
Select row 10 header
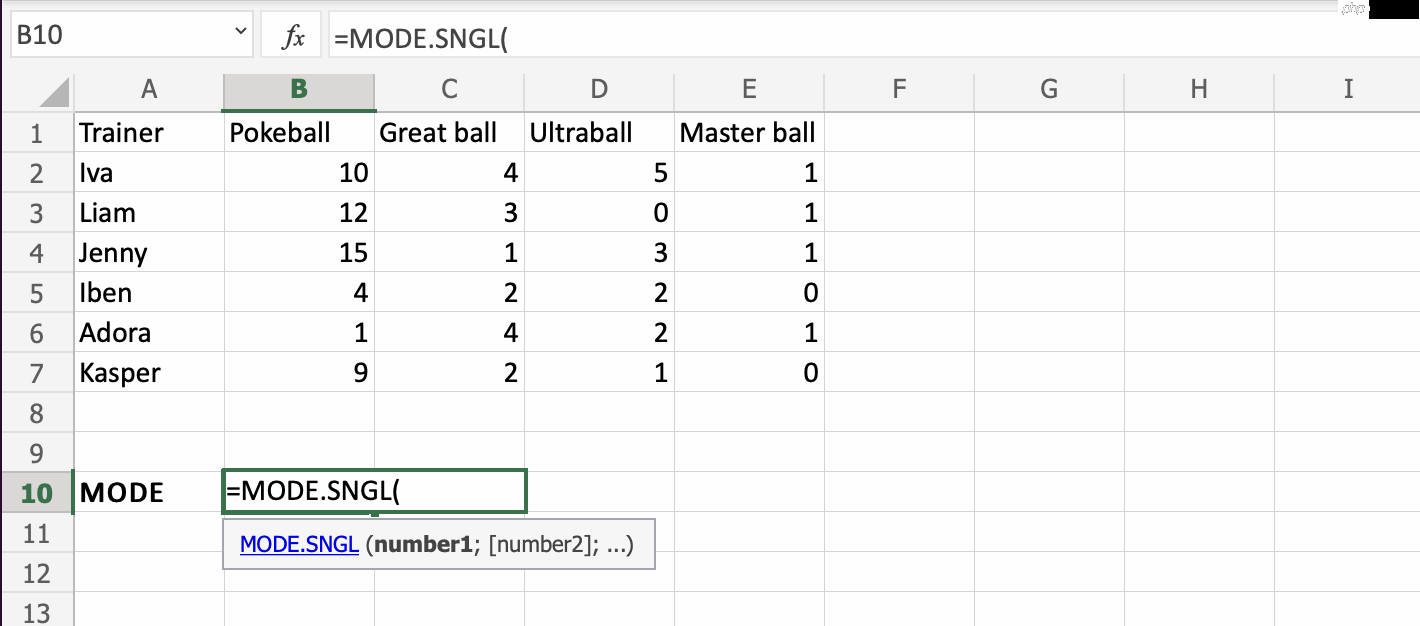(x=37, y=492)
